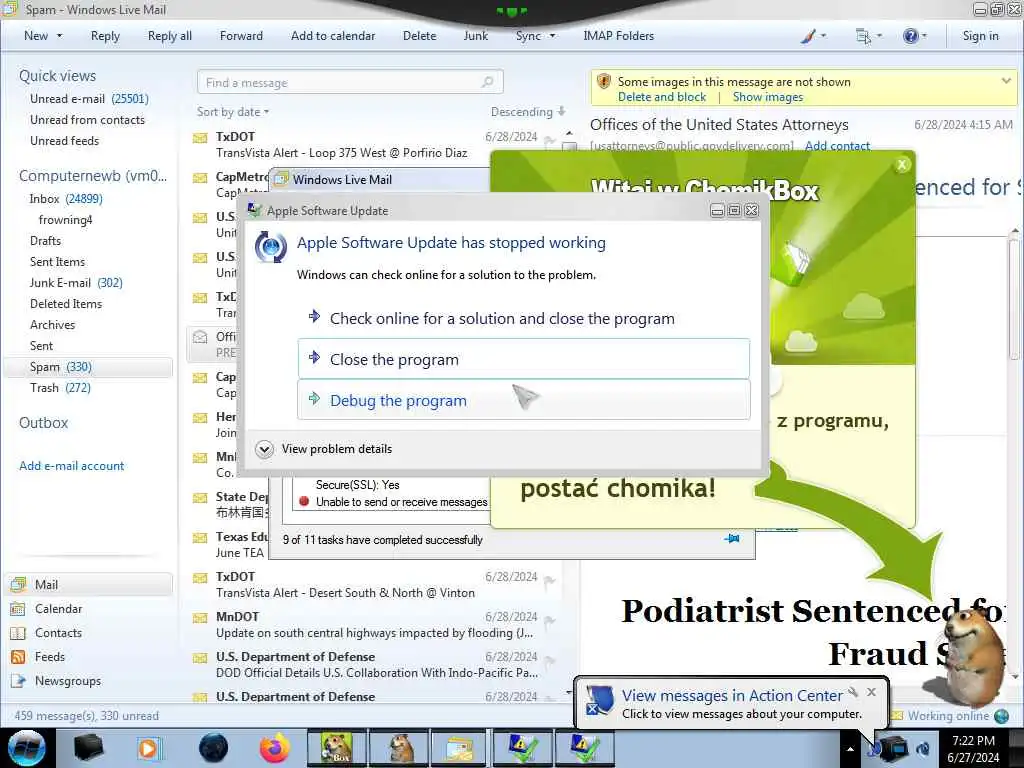The image size is (1024, 768).
Task: Select the Inbox folder
Action: click(x=65, y=199)
